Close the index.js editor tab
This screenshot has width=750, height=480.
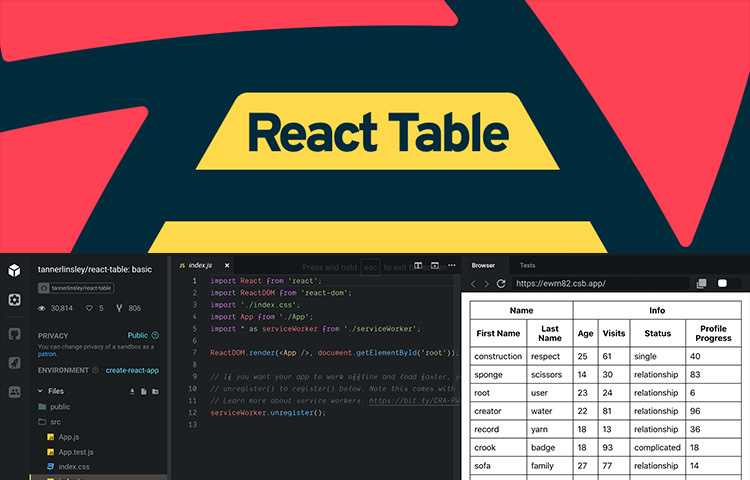(x=227, y=265)
